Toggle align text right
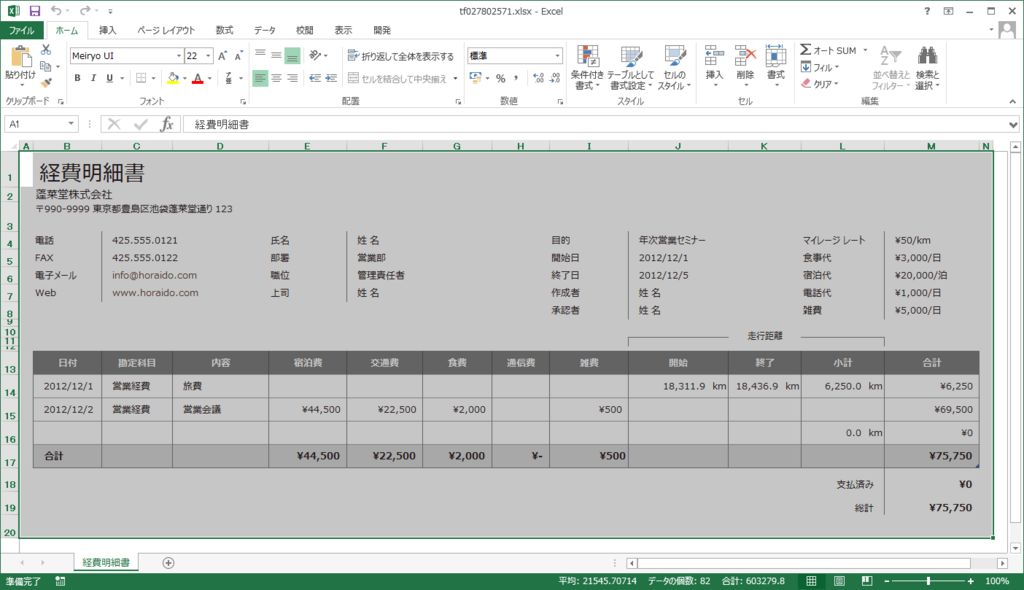This screenshot has height=590, width=1024. pyautogui.click(x=293, y=78)
